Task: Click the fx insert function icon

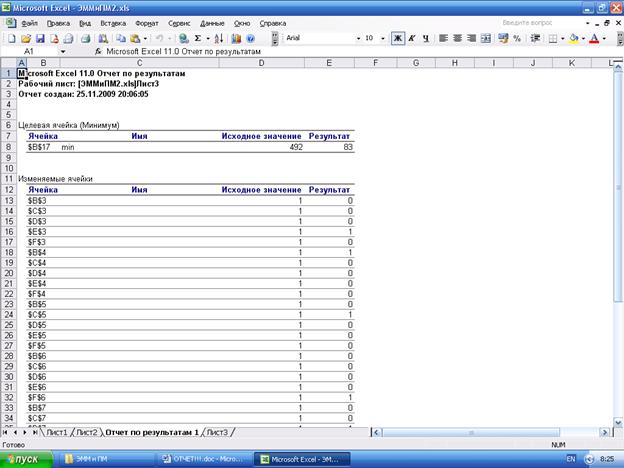Action: 98,51
